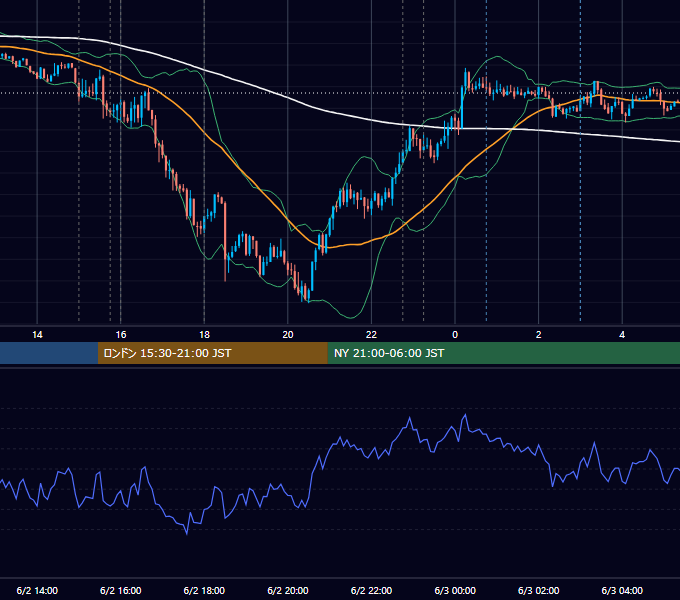680x600 pixels.
Task: Click the blue session bar before London
Action: [49, 353]
